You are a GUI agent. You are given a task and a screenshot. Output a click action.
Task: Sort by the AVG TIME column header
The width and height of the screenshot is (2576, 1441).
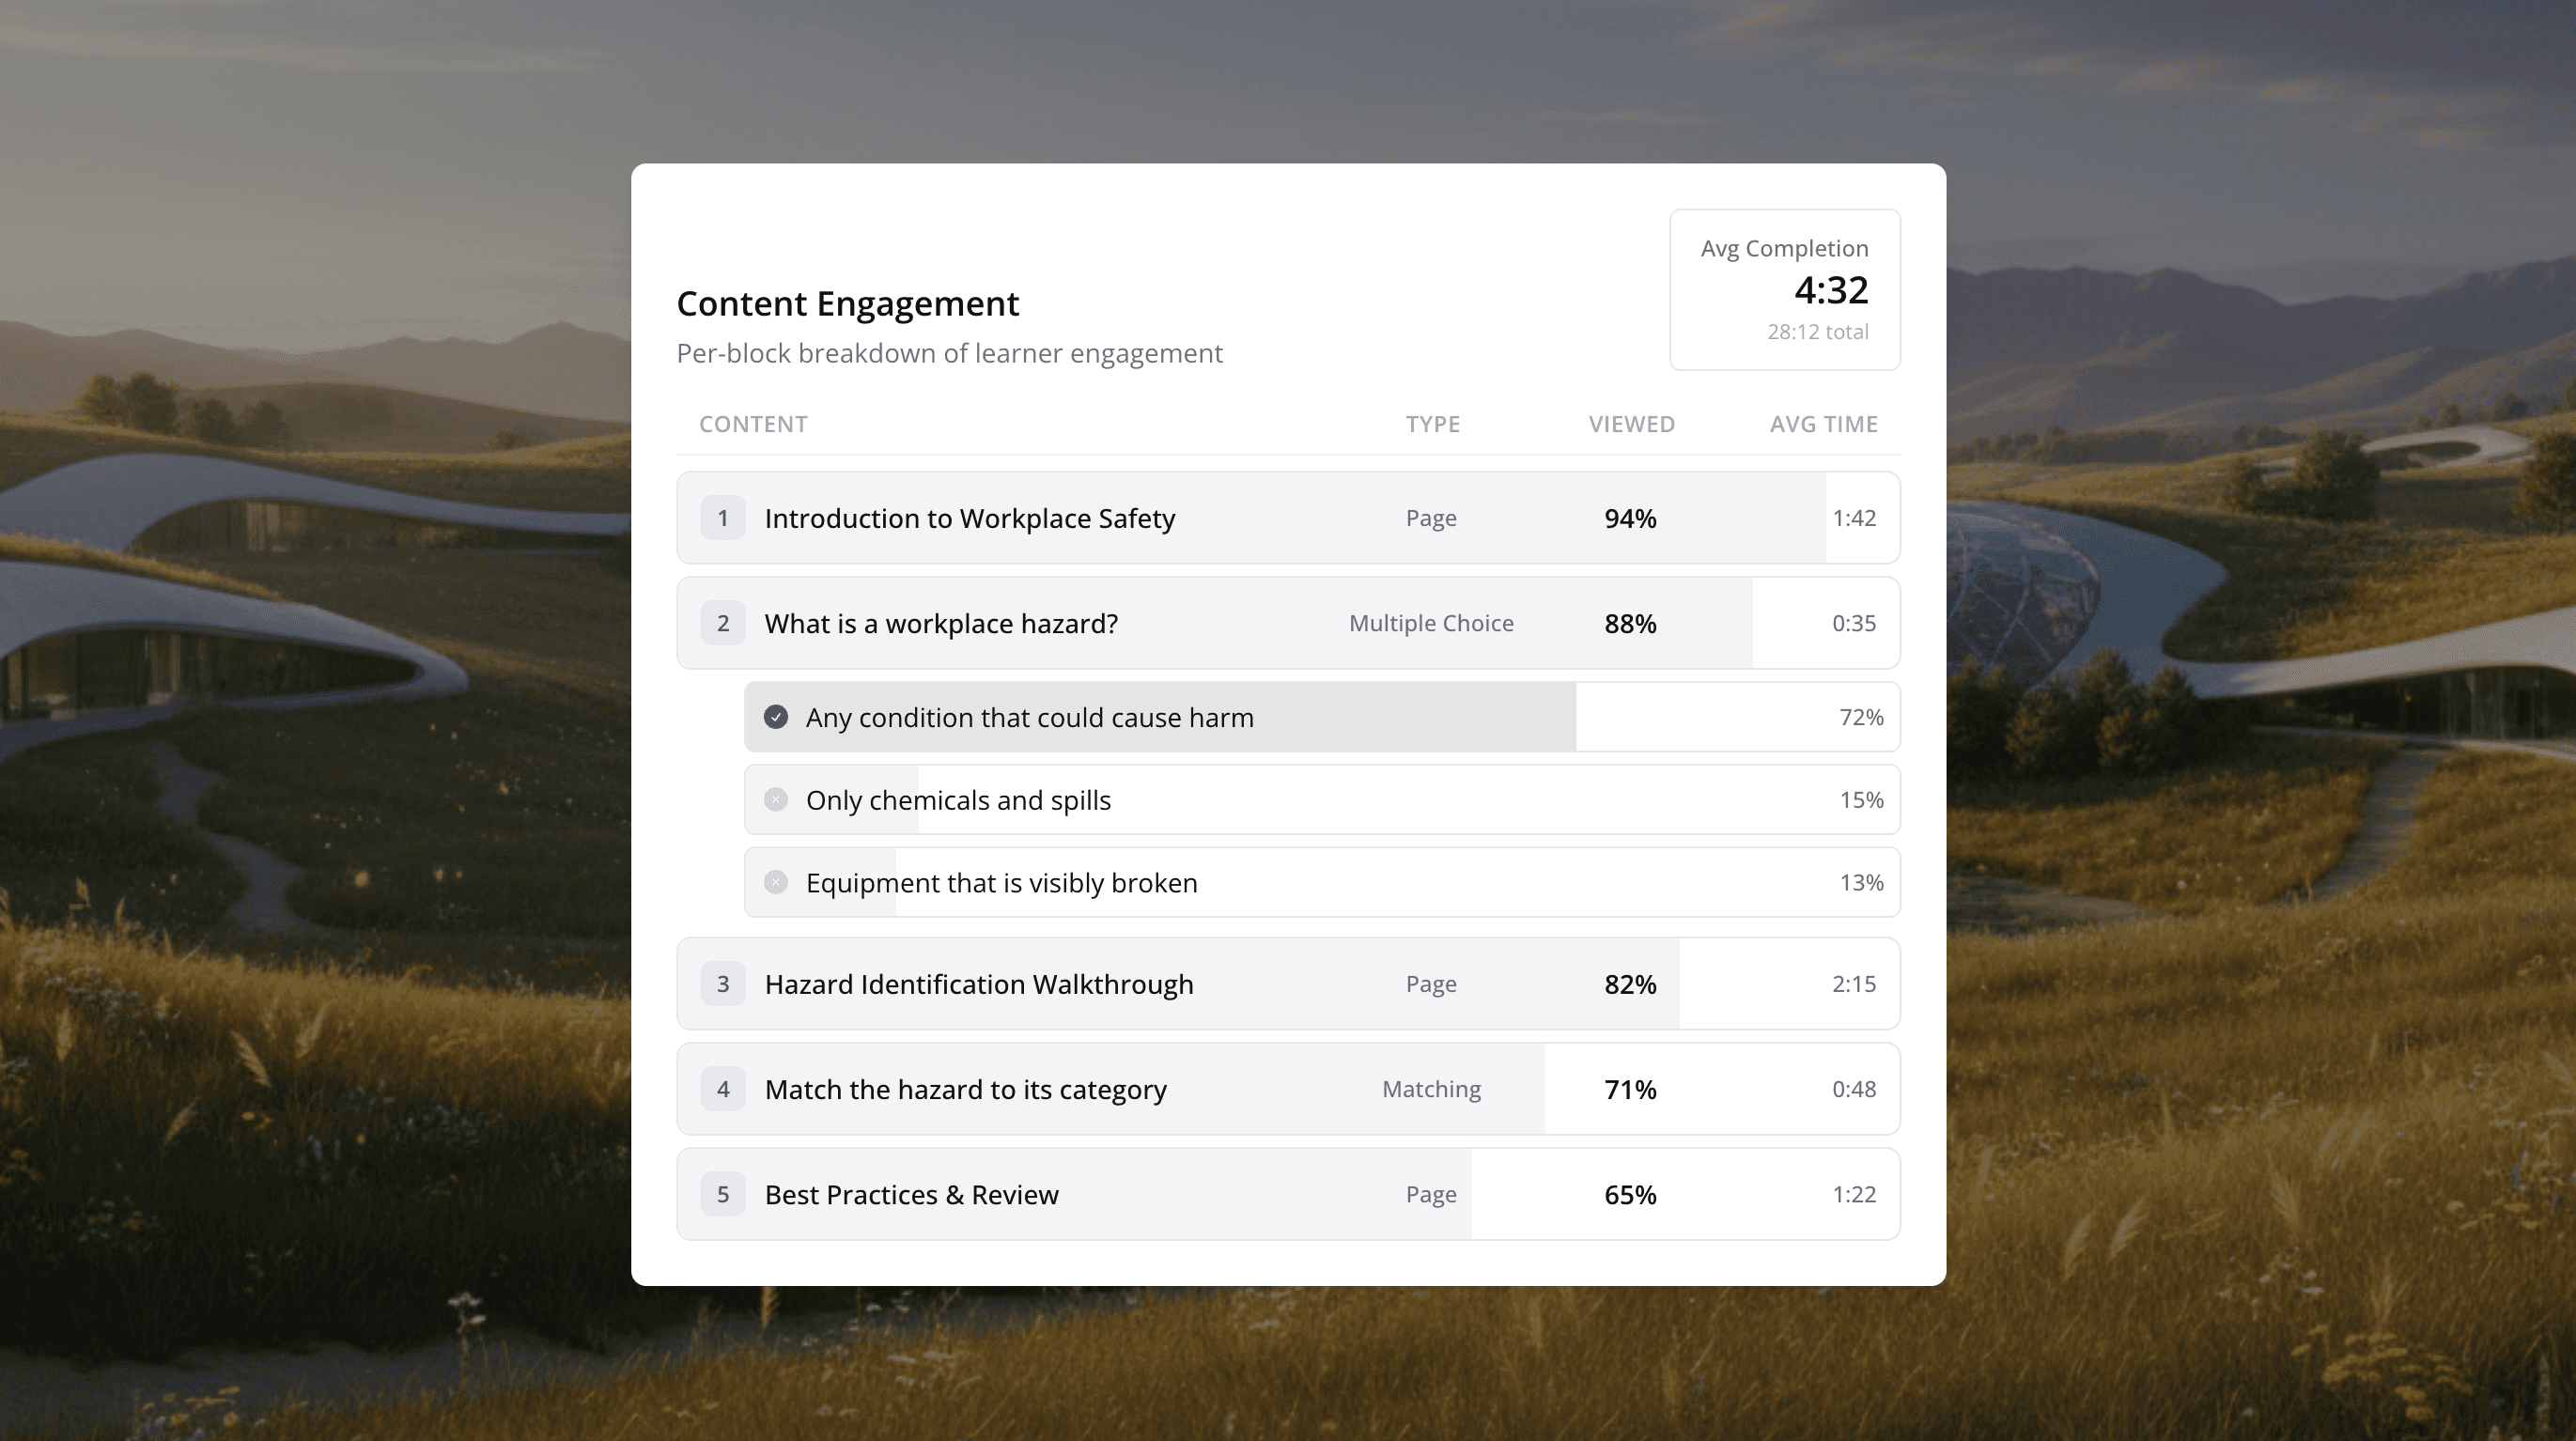(1823, 424)
